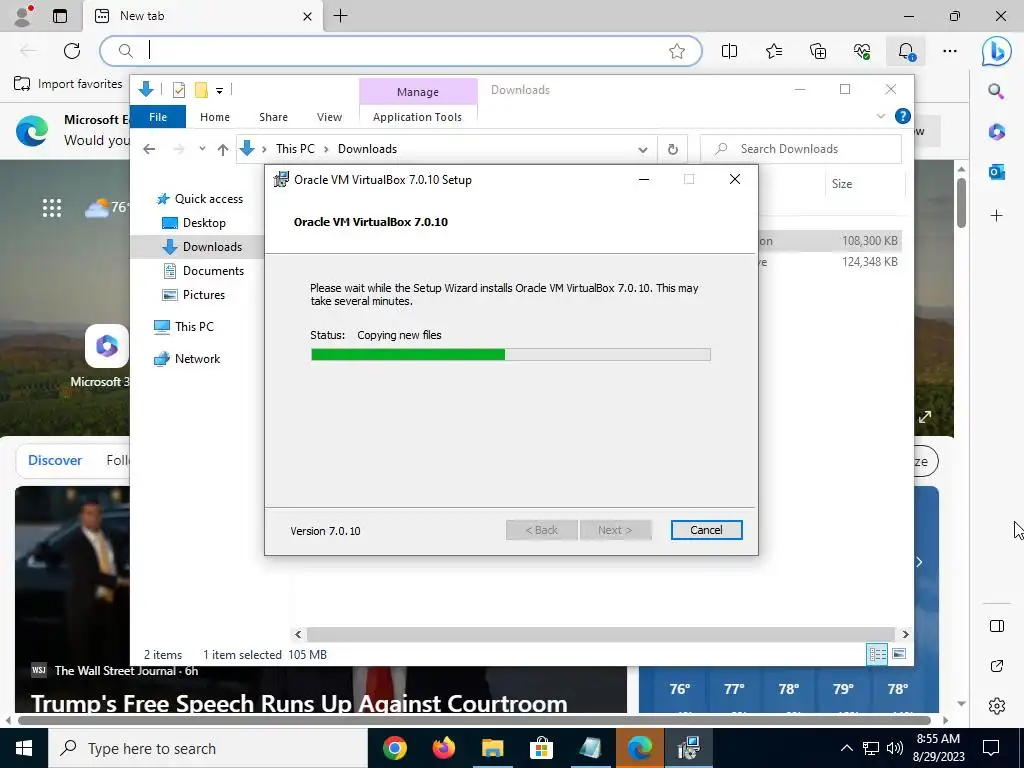Click the Search Downloads field
The image size is (1024, 768).
[801, 149]
